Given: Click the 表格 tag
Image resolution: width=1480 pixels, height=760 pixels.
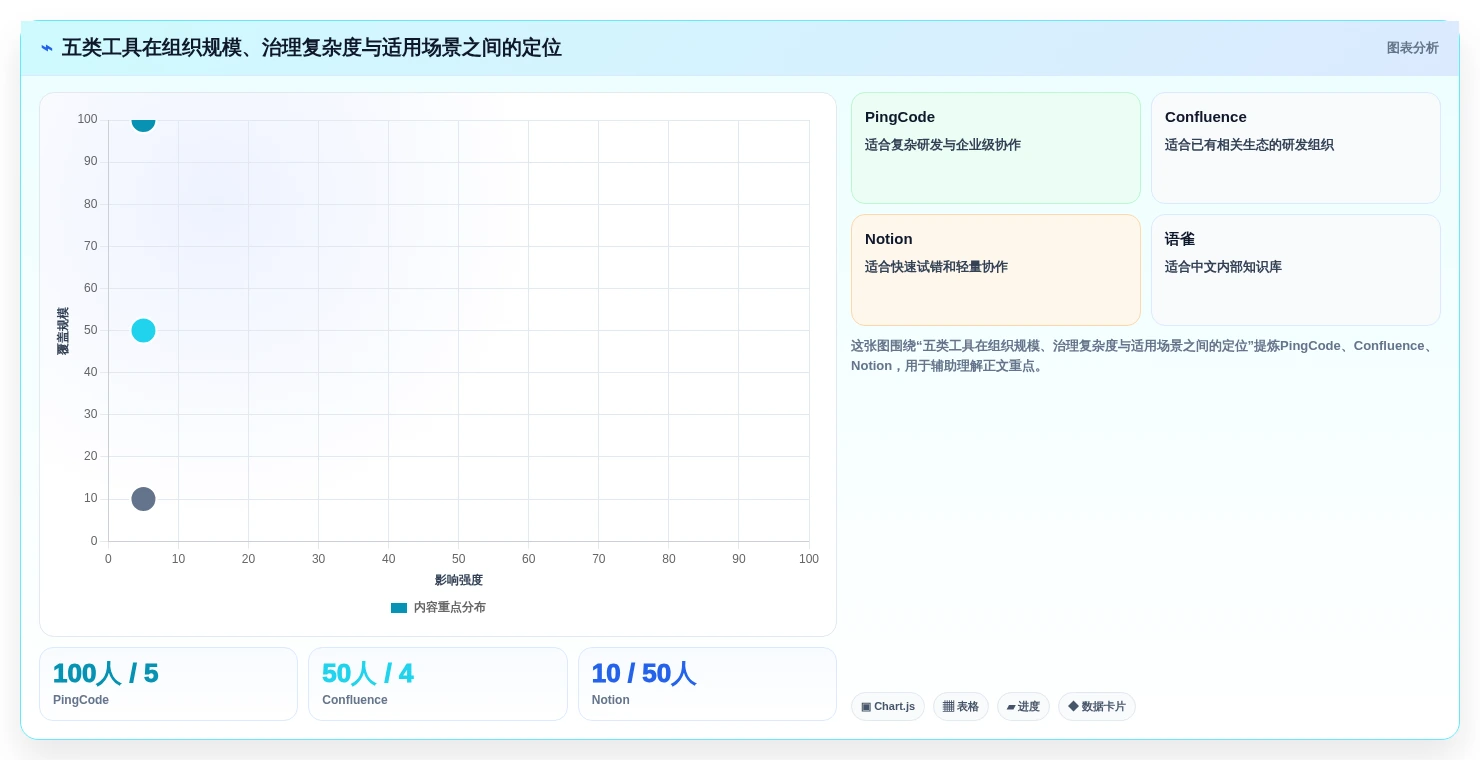Looking at the screenshot, I should click(961, 707).
